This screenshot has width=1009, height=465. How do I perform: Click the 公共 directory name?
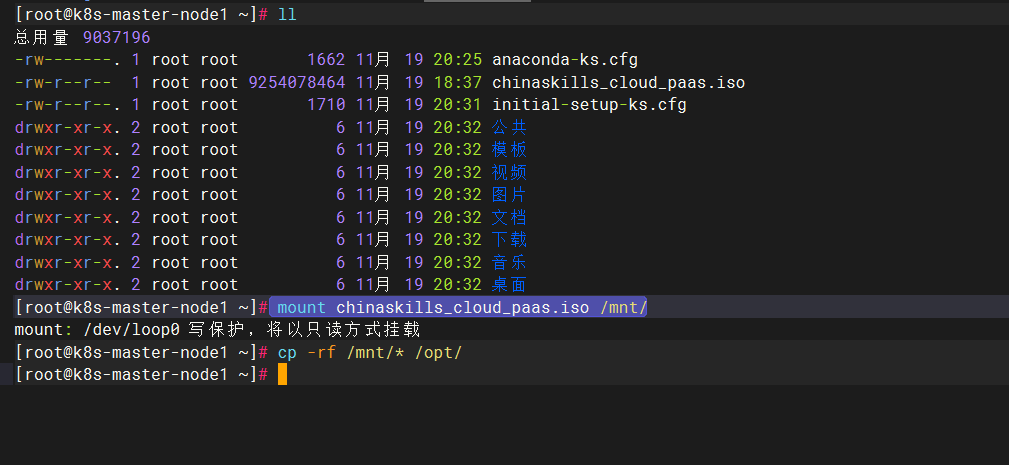tap(509, 128)
